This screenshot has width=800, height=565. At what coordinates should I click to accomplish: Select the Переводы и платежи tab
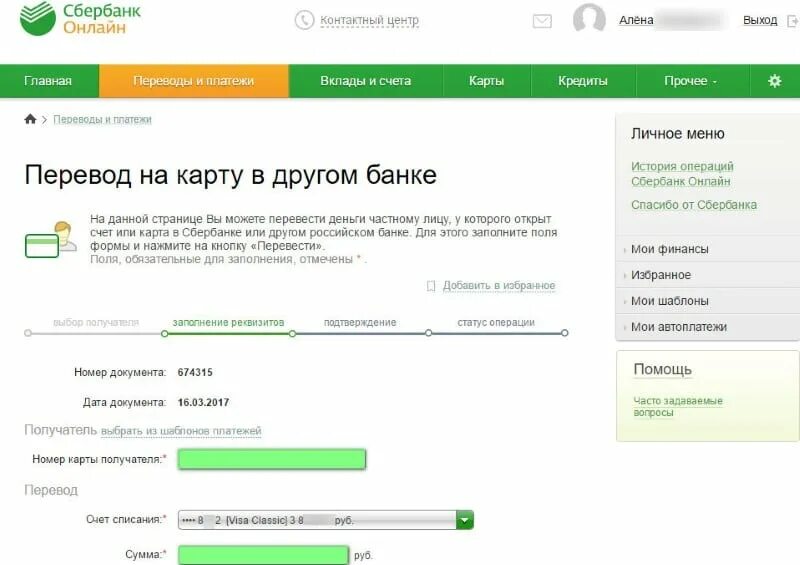[x=193, y=81]
